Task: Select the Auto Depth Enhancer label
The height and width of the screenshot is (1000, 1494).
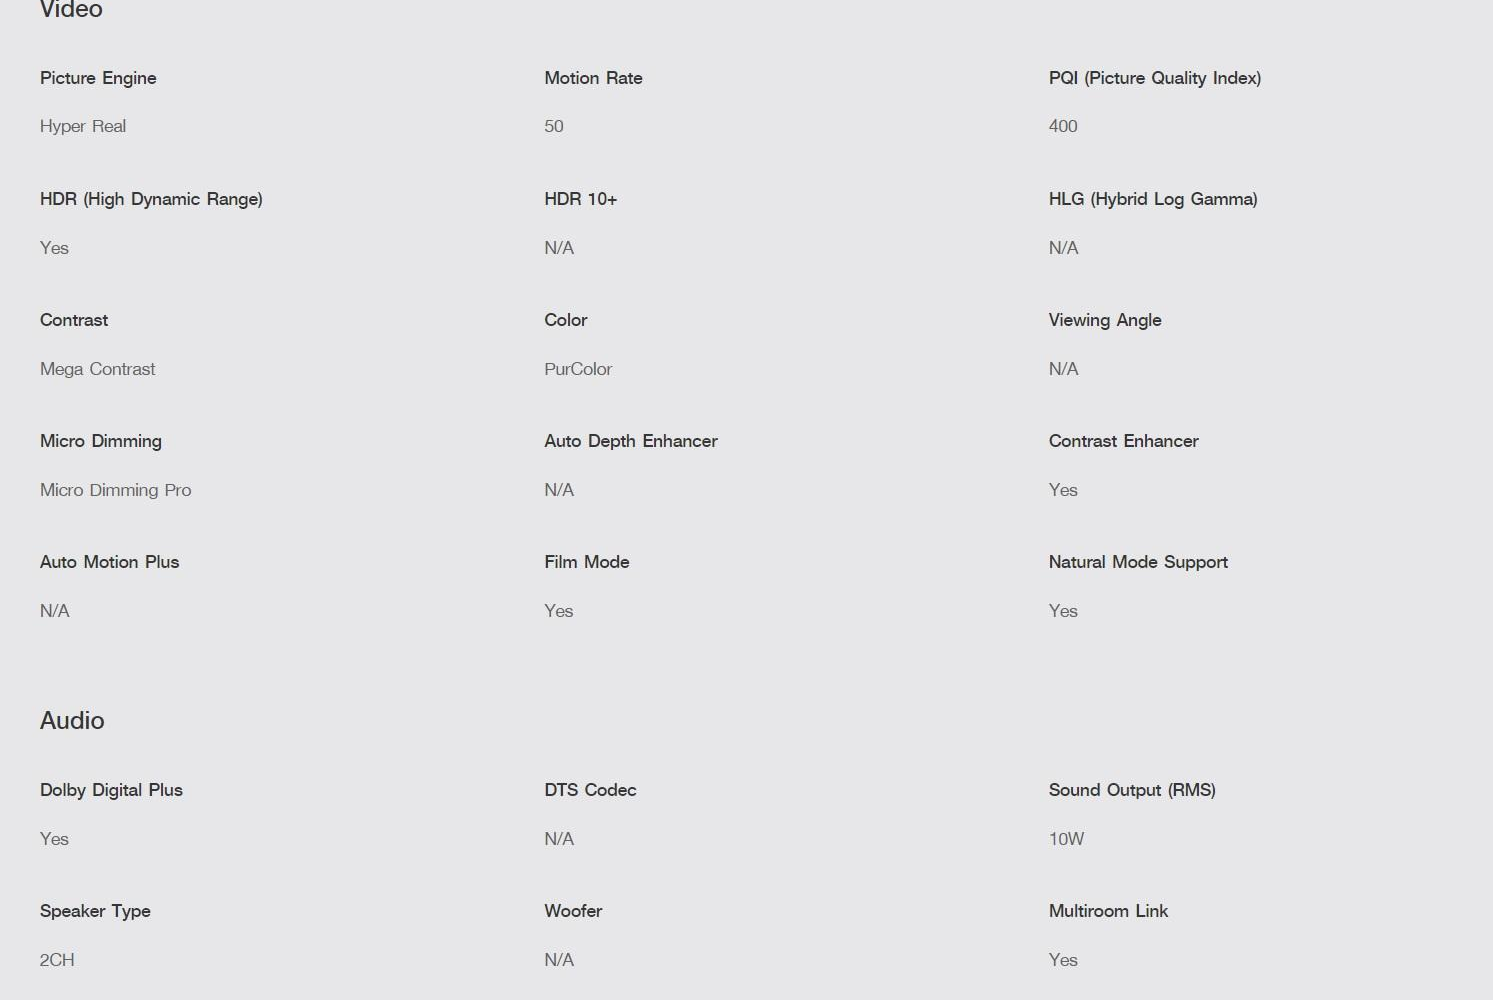Action: (x=630, y=441)
